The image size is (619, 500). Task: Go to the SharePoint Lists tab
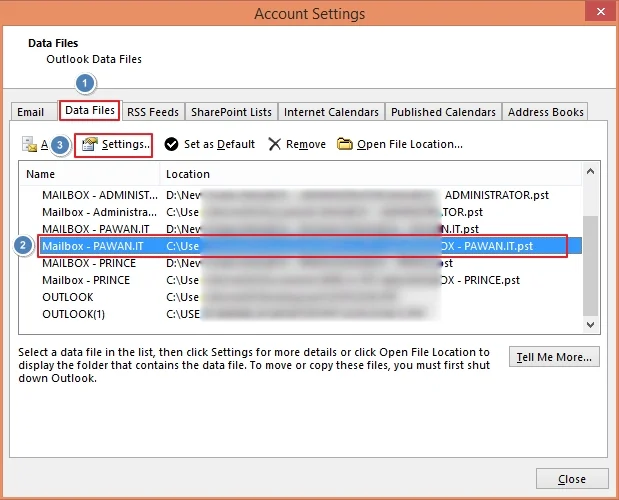[231, 112]
